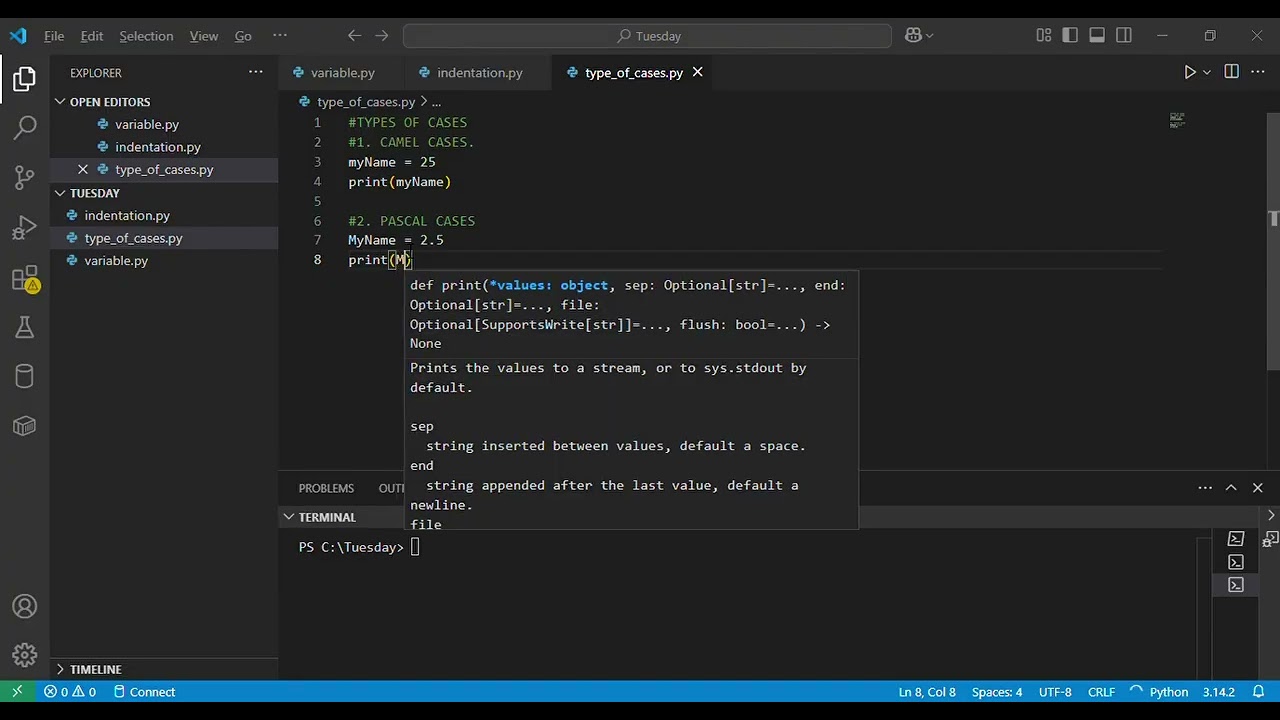
Task: Open the database cylinder icon in activity bar
Action: point(25,376)
